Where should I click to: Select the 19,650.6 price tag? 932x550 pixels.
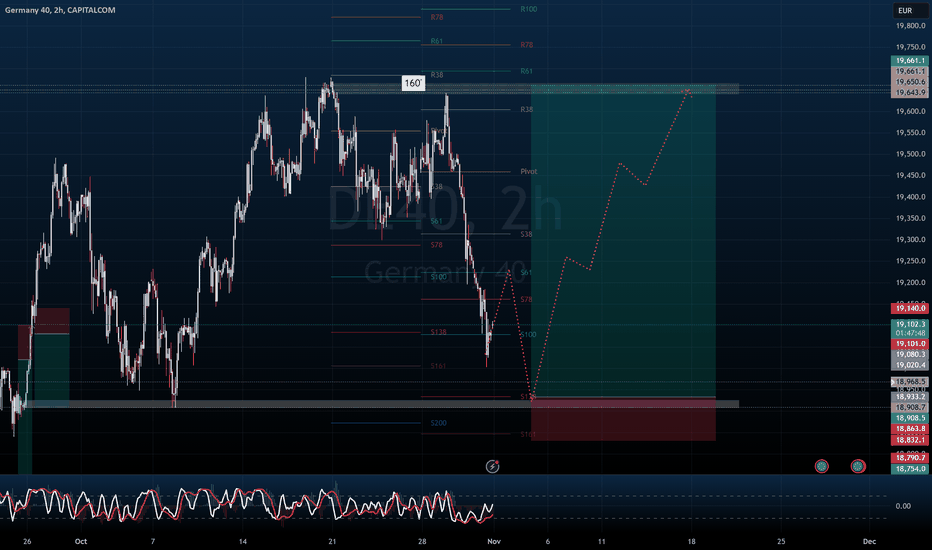pos(909,82)
